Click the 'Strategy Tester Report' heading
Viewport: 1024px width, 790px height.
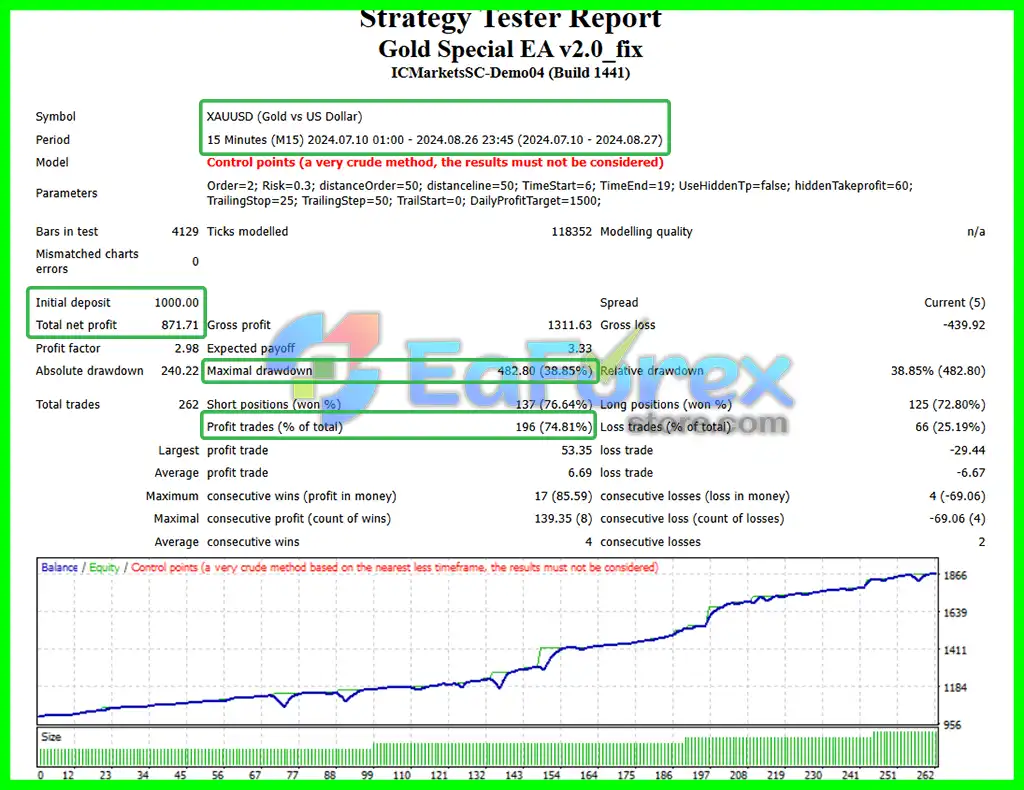[510, 20]
